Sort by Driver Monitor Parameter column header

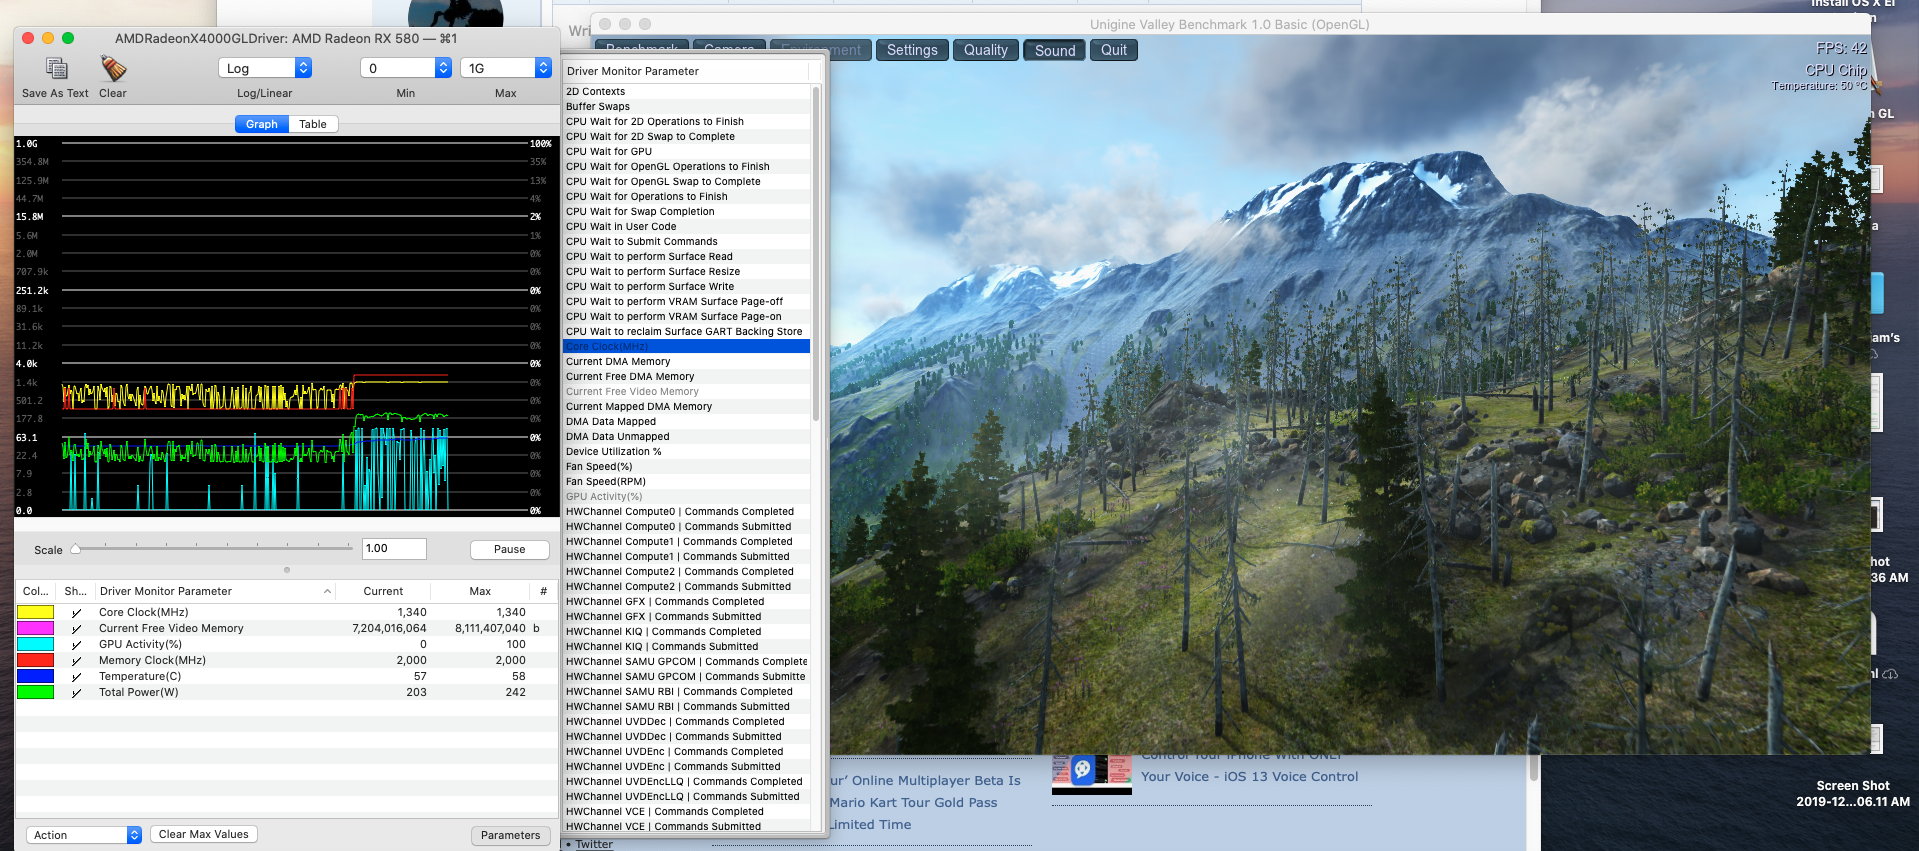pos(214,591)
